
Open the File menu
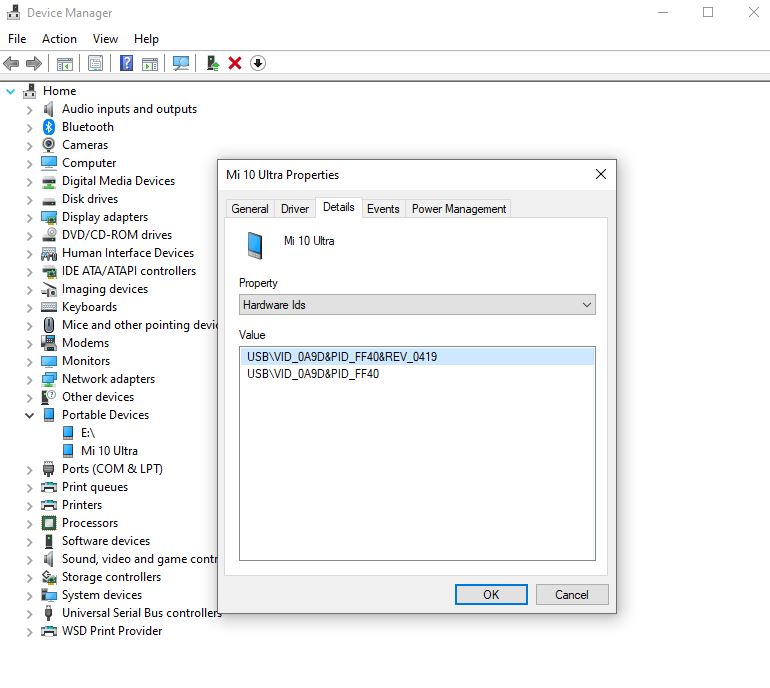[17, 39]
